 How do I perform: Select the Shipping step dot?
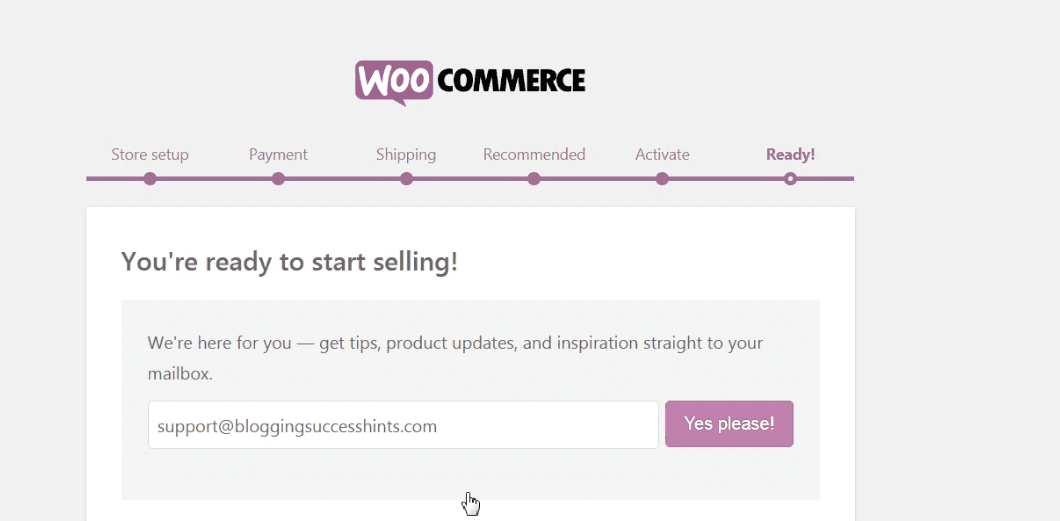[x=406, y=179]
